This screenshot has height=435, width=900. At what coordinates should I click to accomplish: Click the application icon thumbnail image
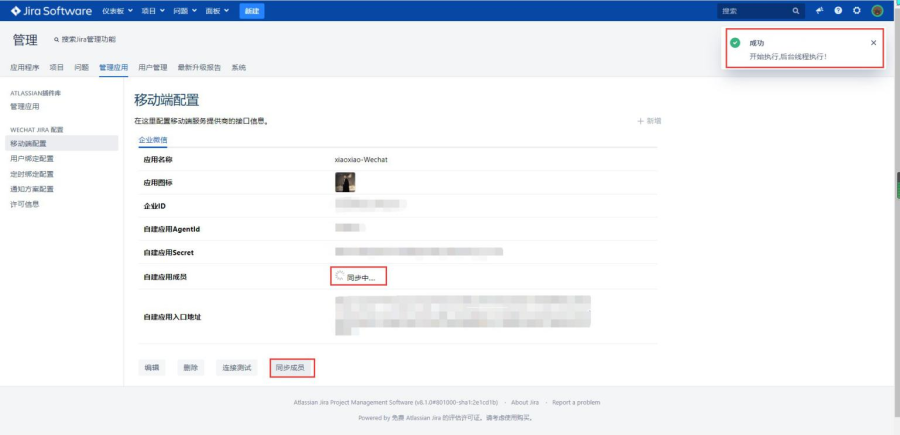point(344,182)
